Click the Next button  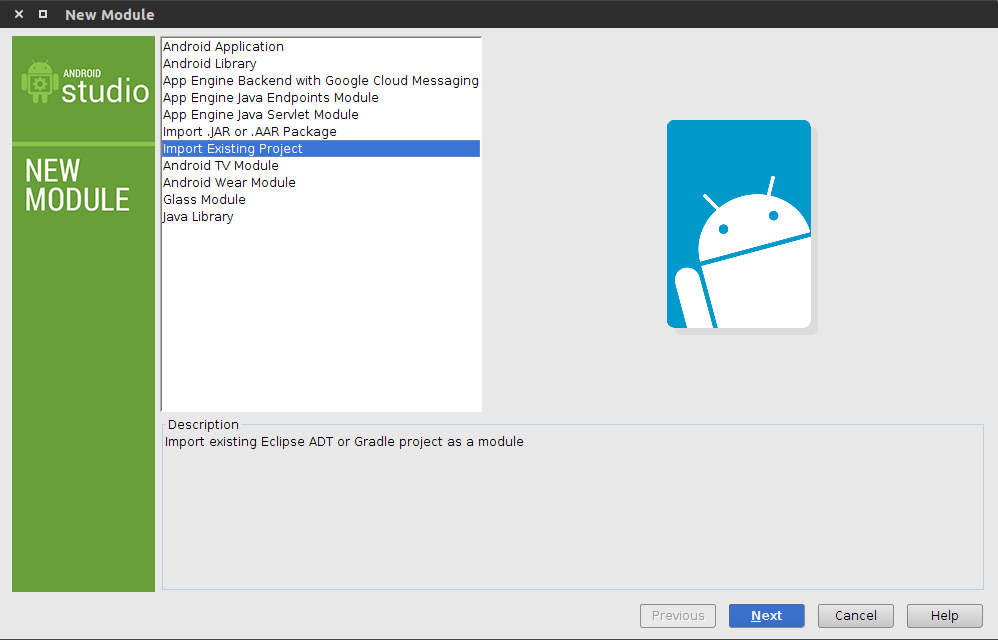[x=766, y=616]
